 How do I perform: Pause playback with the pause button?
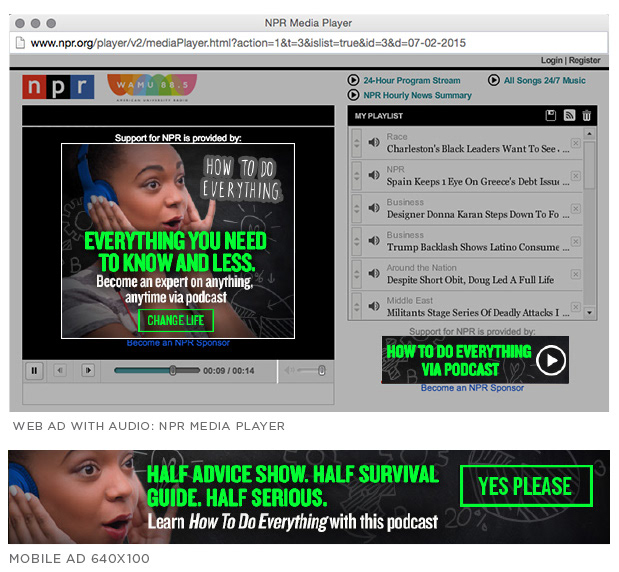(x=34, y=371)
